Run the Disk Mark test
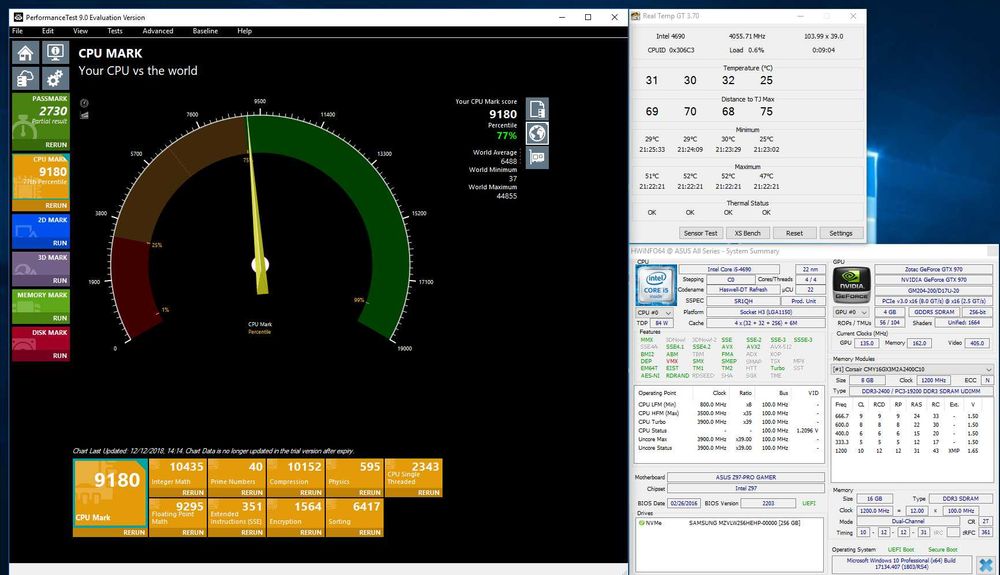The width and height of the screenshot is (1000, 575). tap(60, 356)
